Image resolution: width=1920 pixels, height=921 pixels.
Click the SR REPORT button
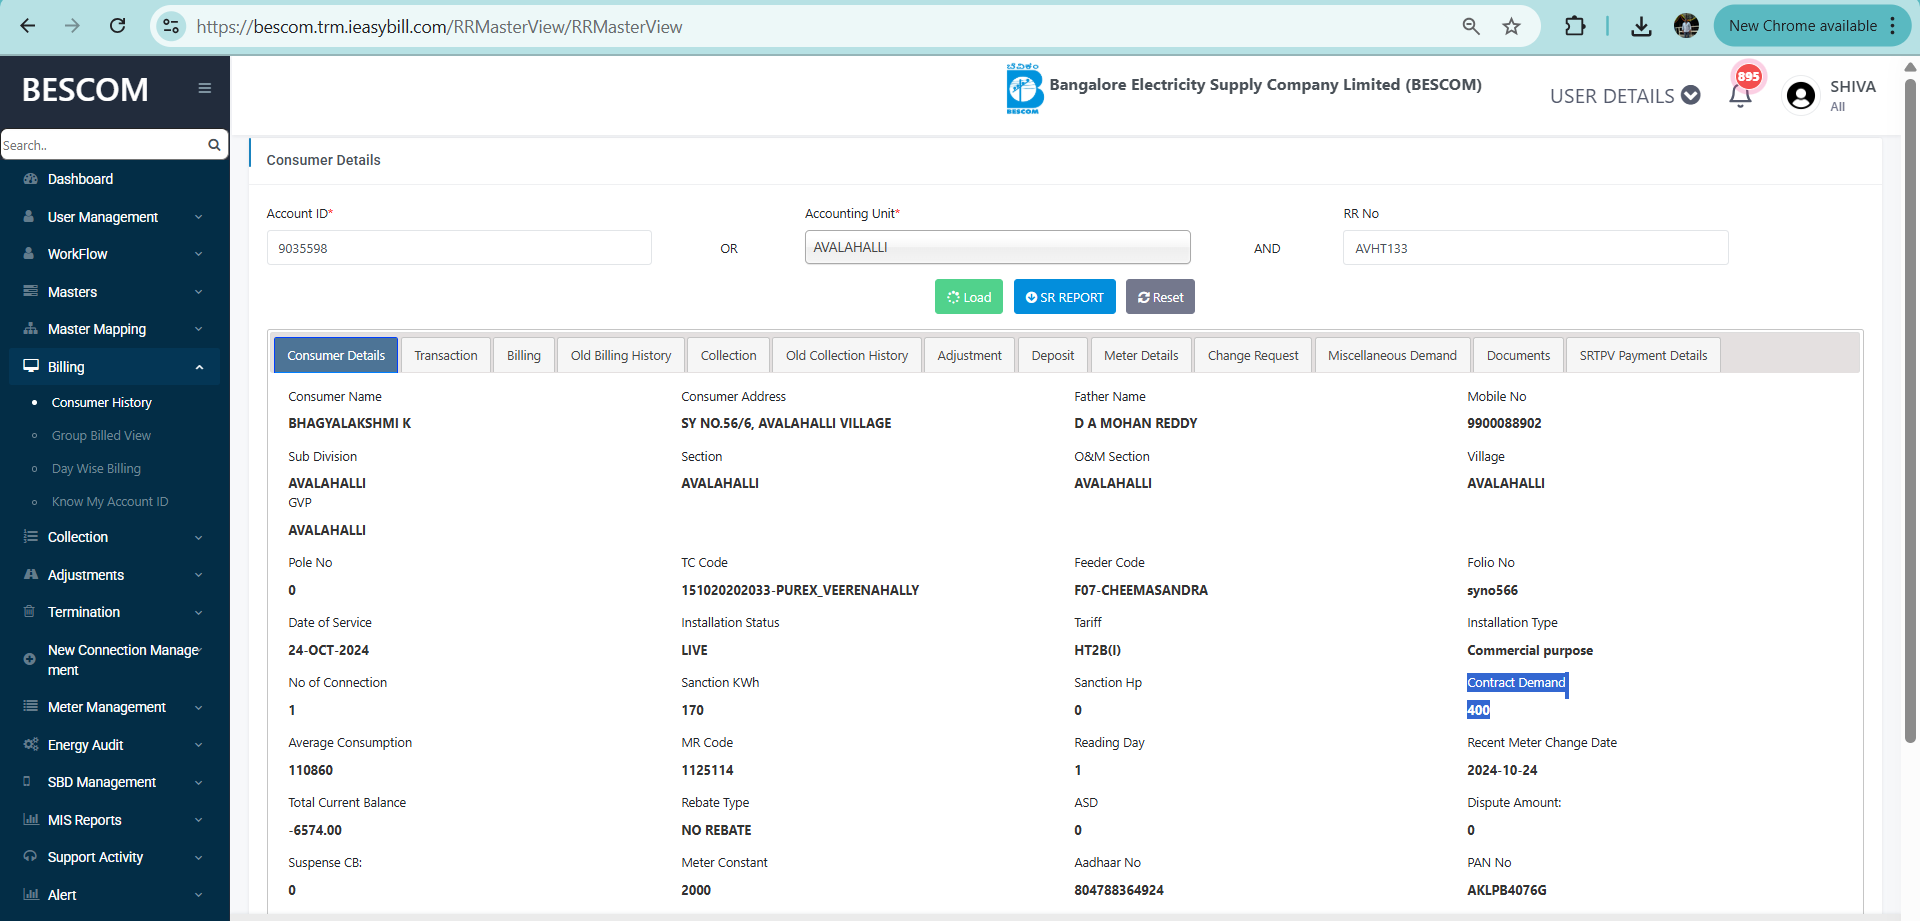[1064, 297]
